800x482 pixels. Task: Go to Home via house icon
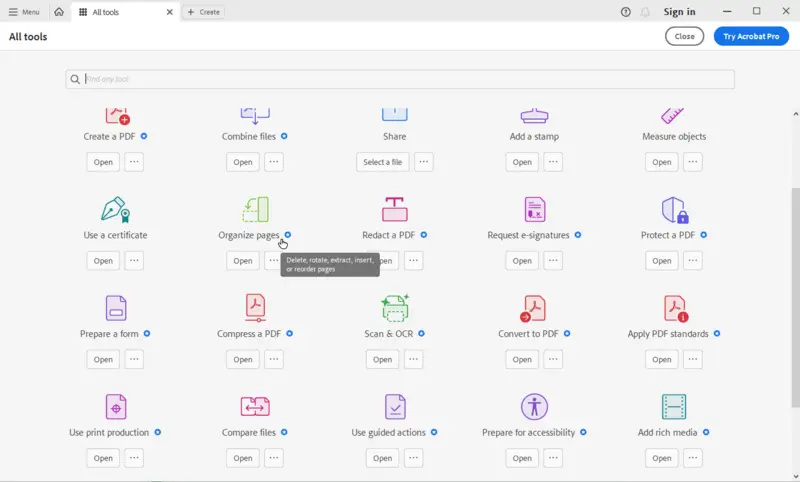tap(59, 12)
